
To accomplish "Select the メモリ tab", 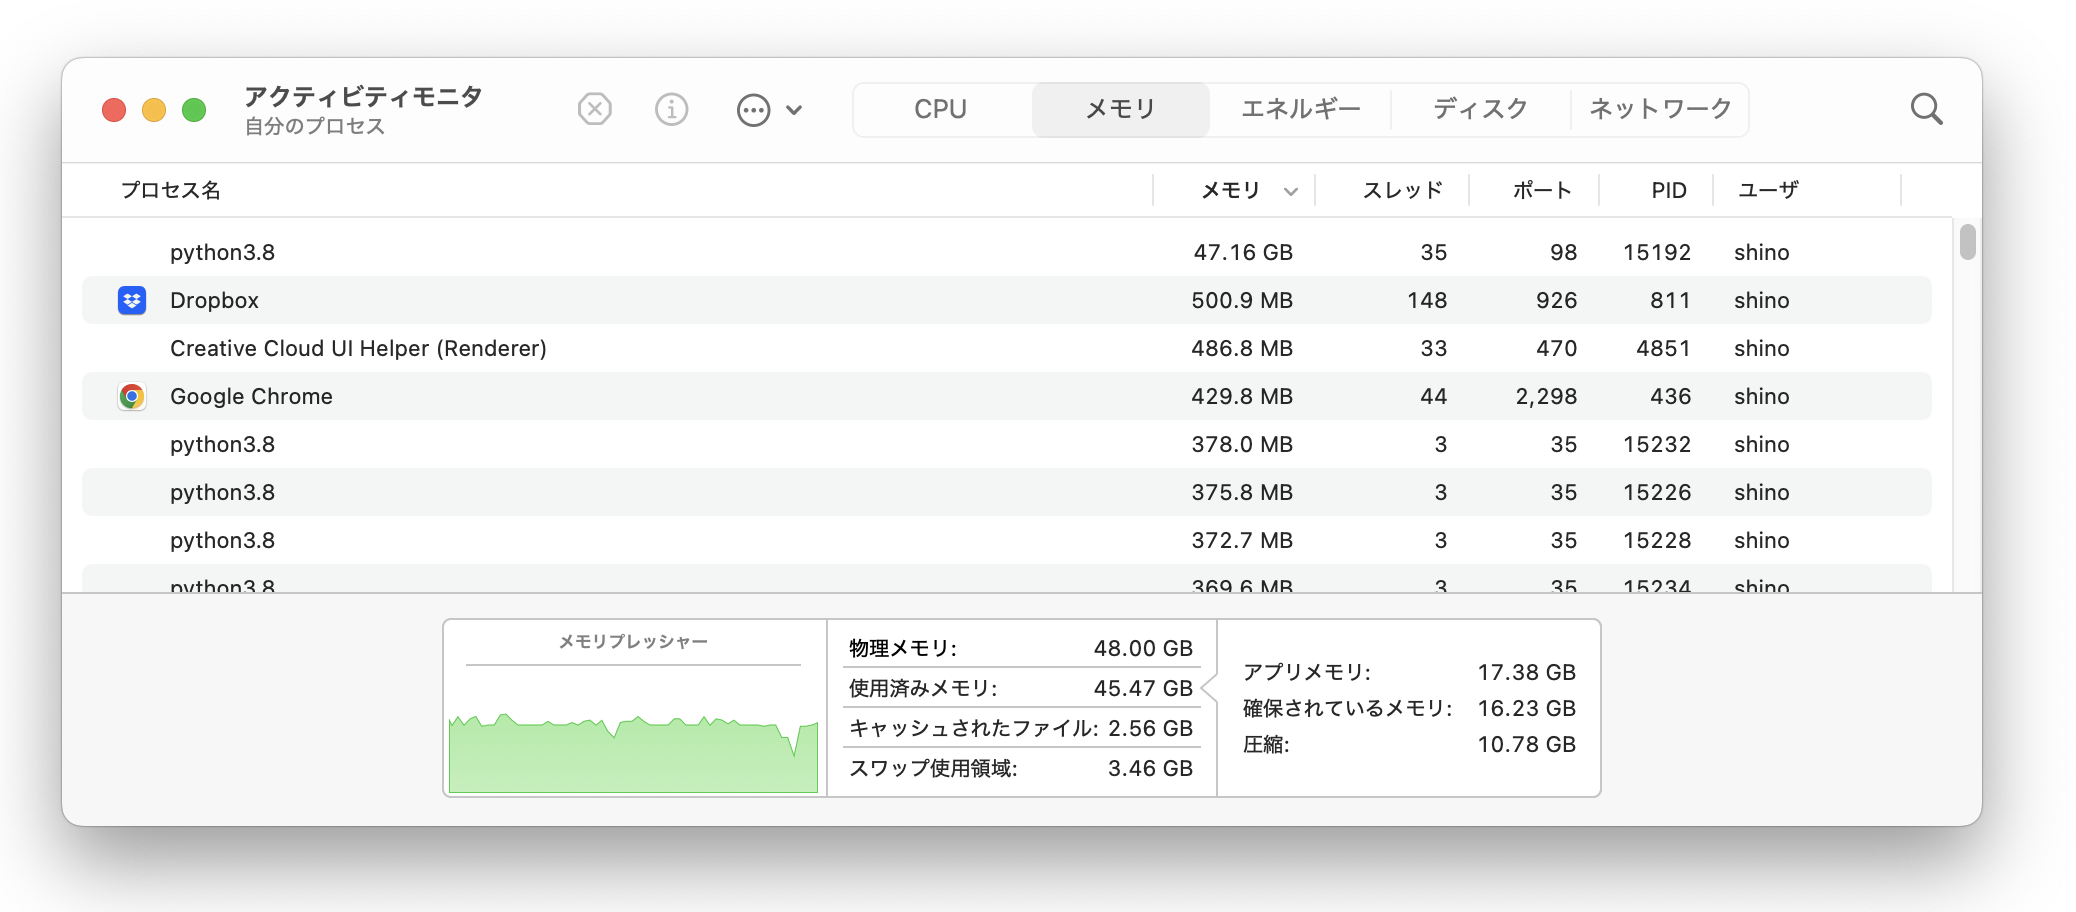I will 1119,109.
